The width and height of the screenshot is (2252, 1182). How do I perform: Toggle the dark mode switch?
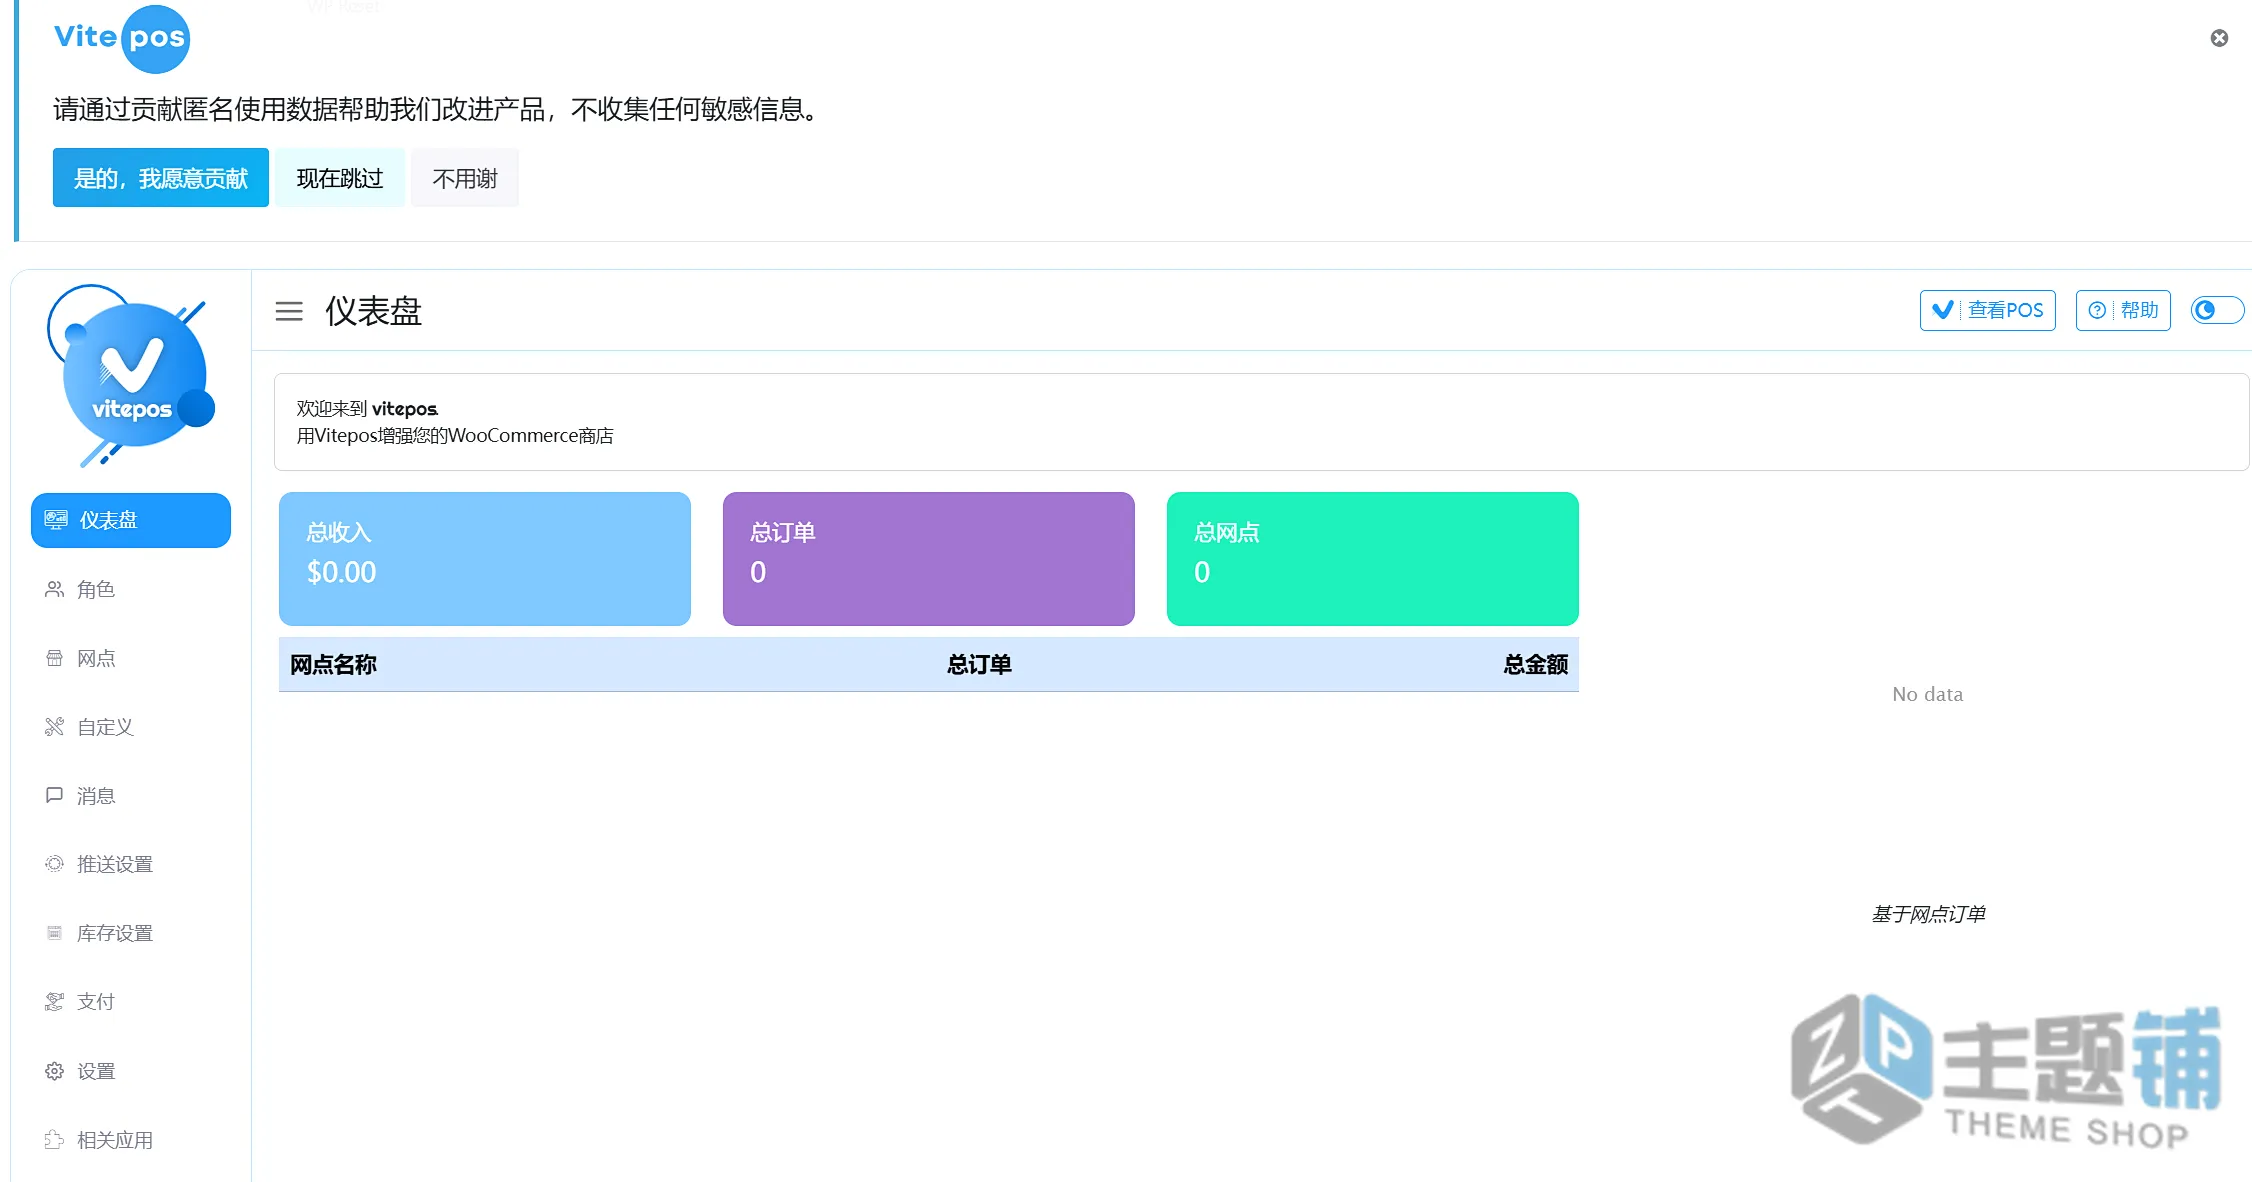point(2217,310)
